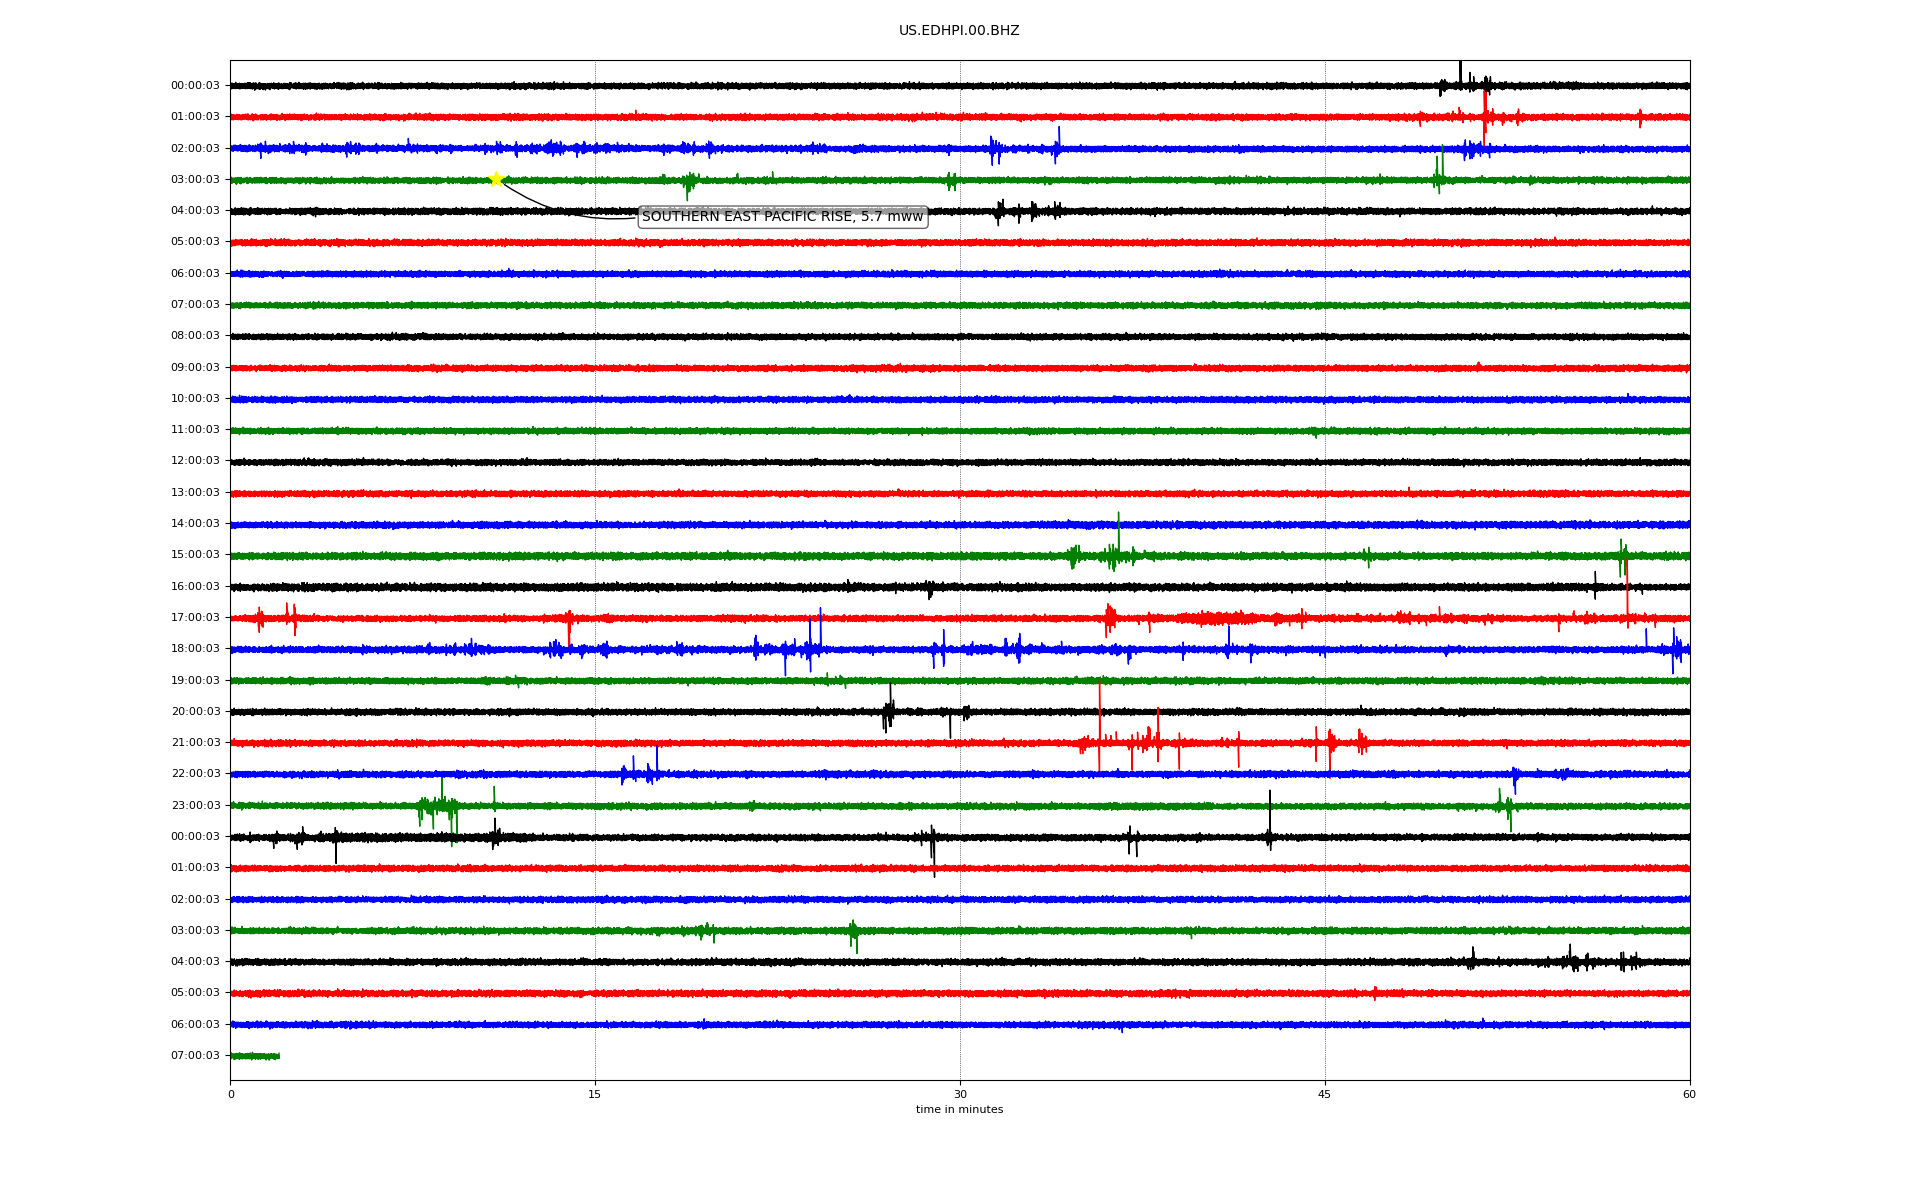Click the 08:00:03 row label
1920x1200 pixels.
click(x=195, y=336)
